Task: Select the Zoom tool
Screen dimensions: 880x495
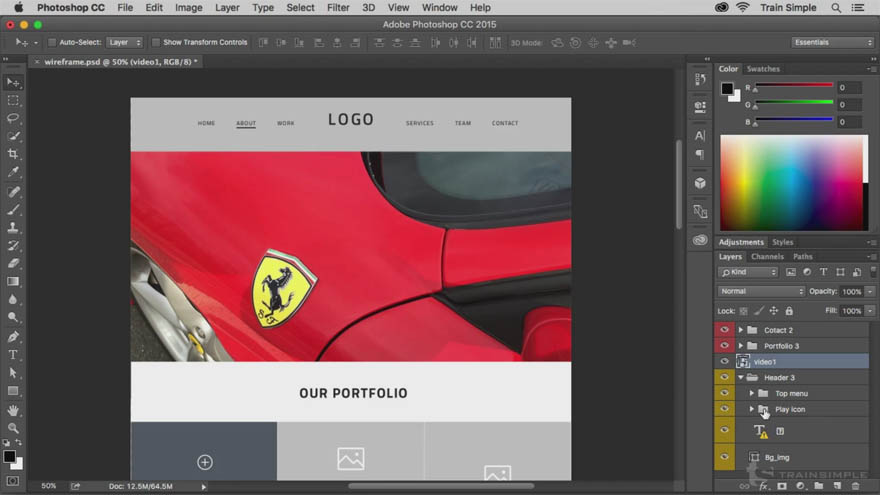Action: [13, 428]
